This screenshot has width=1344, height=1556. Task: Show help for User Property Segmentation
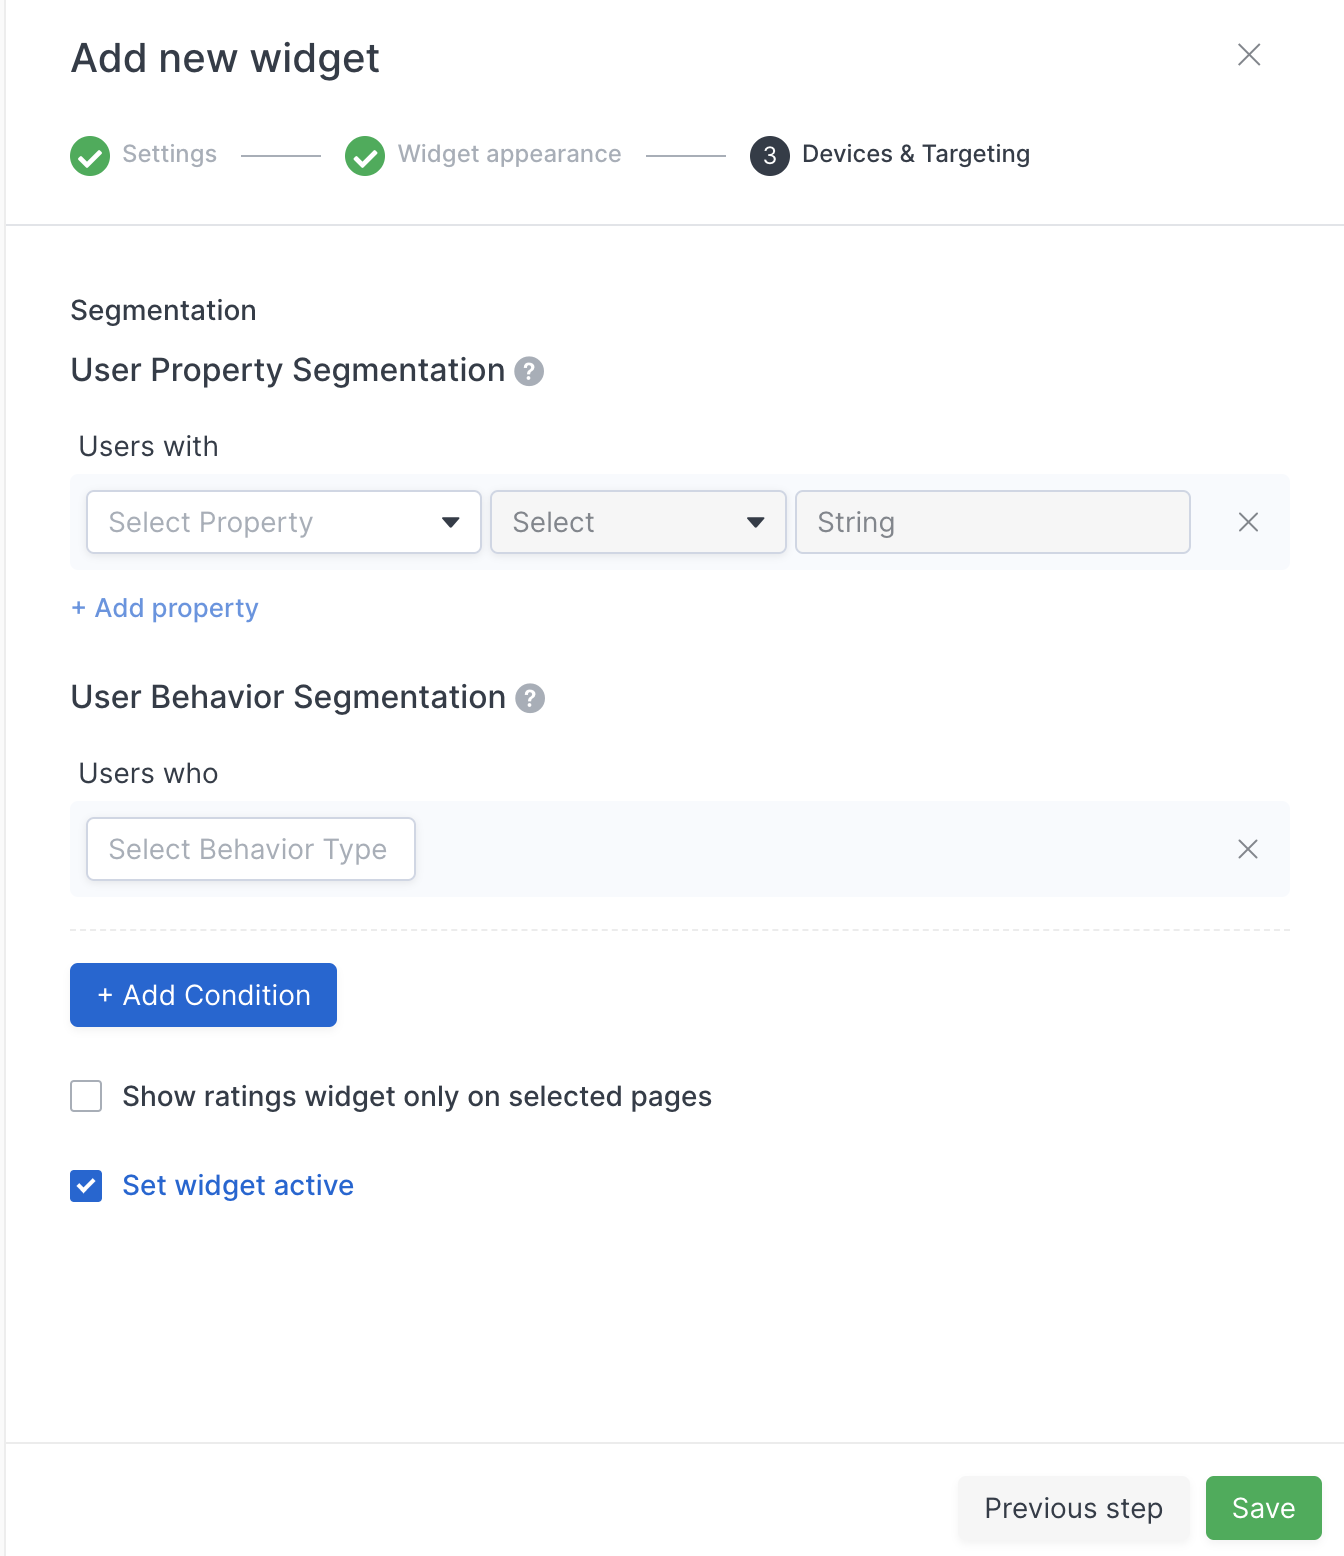click(x=529, y=371)
